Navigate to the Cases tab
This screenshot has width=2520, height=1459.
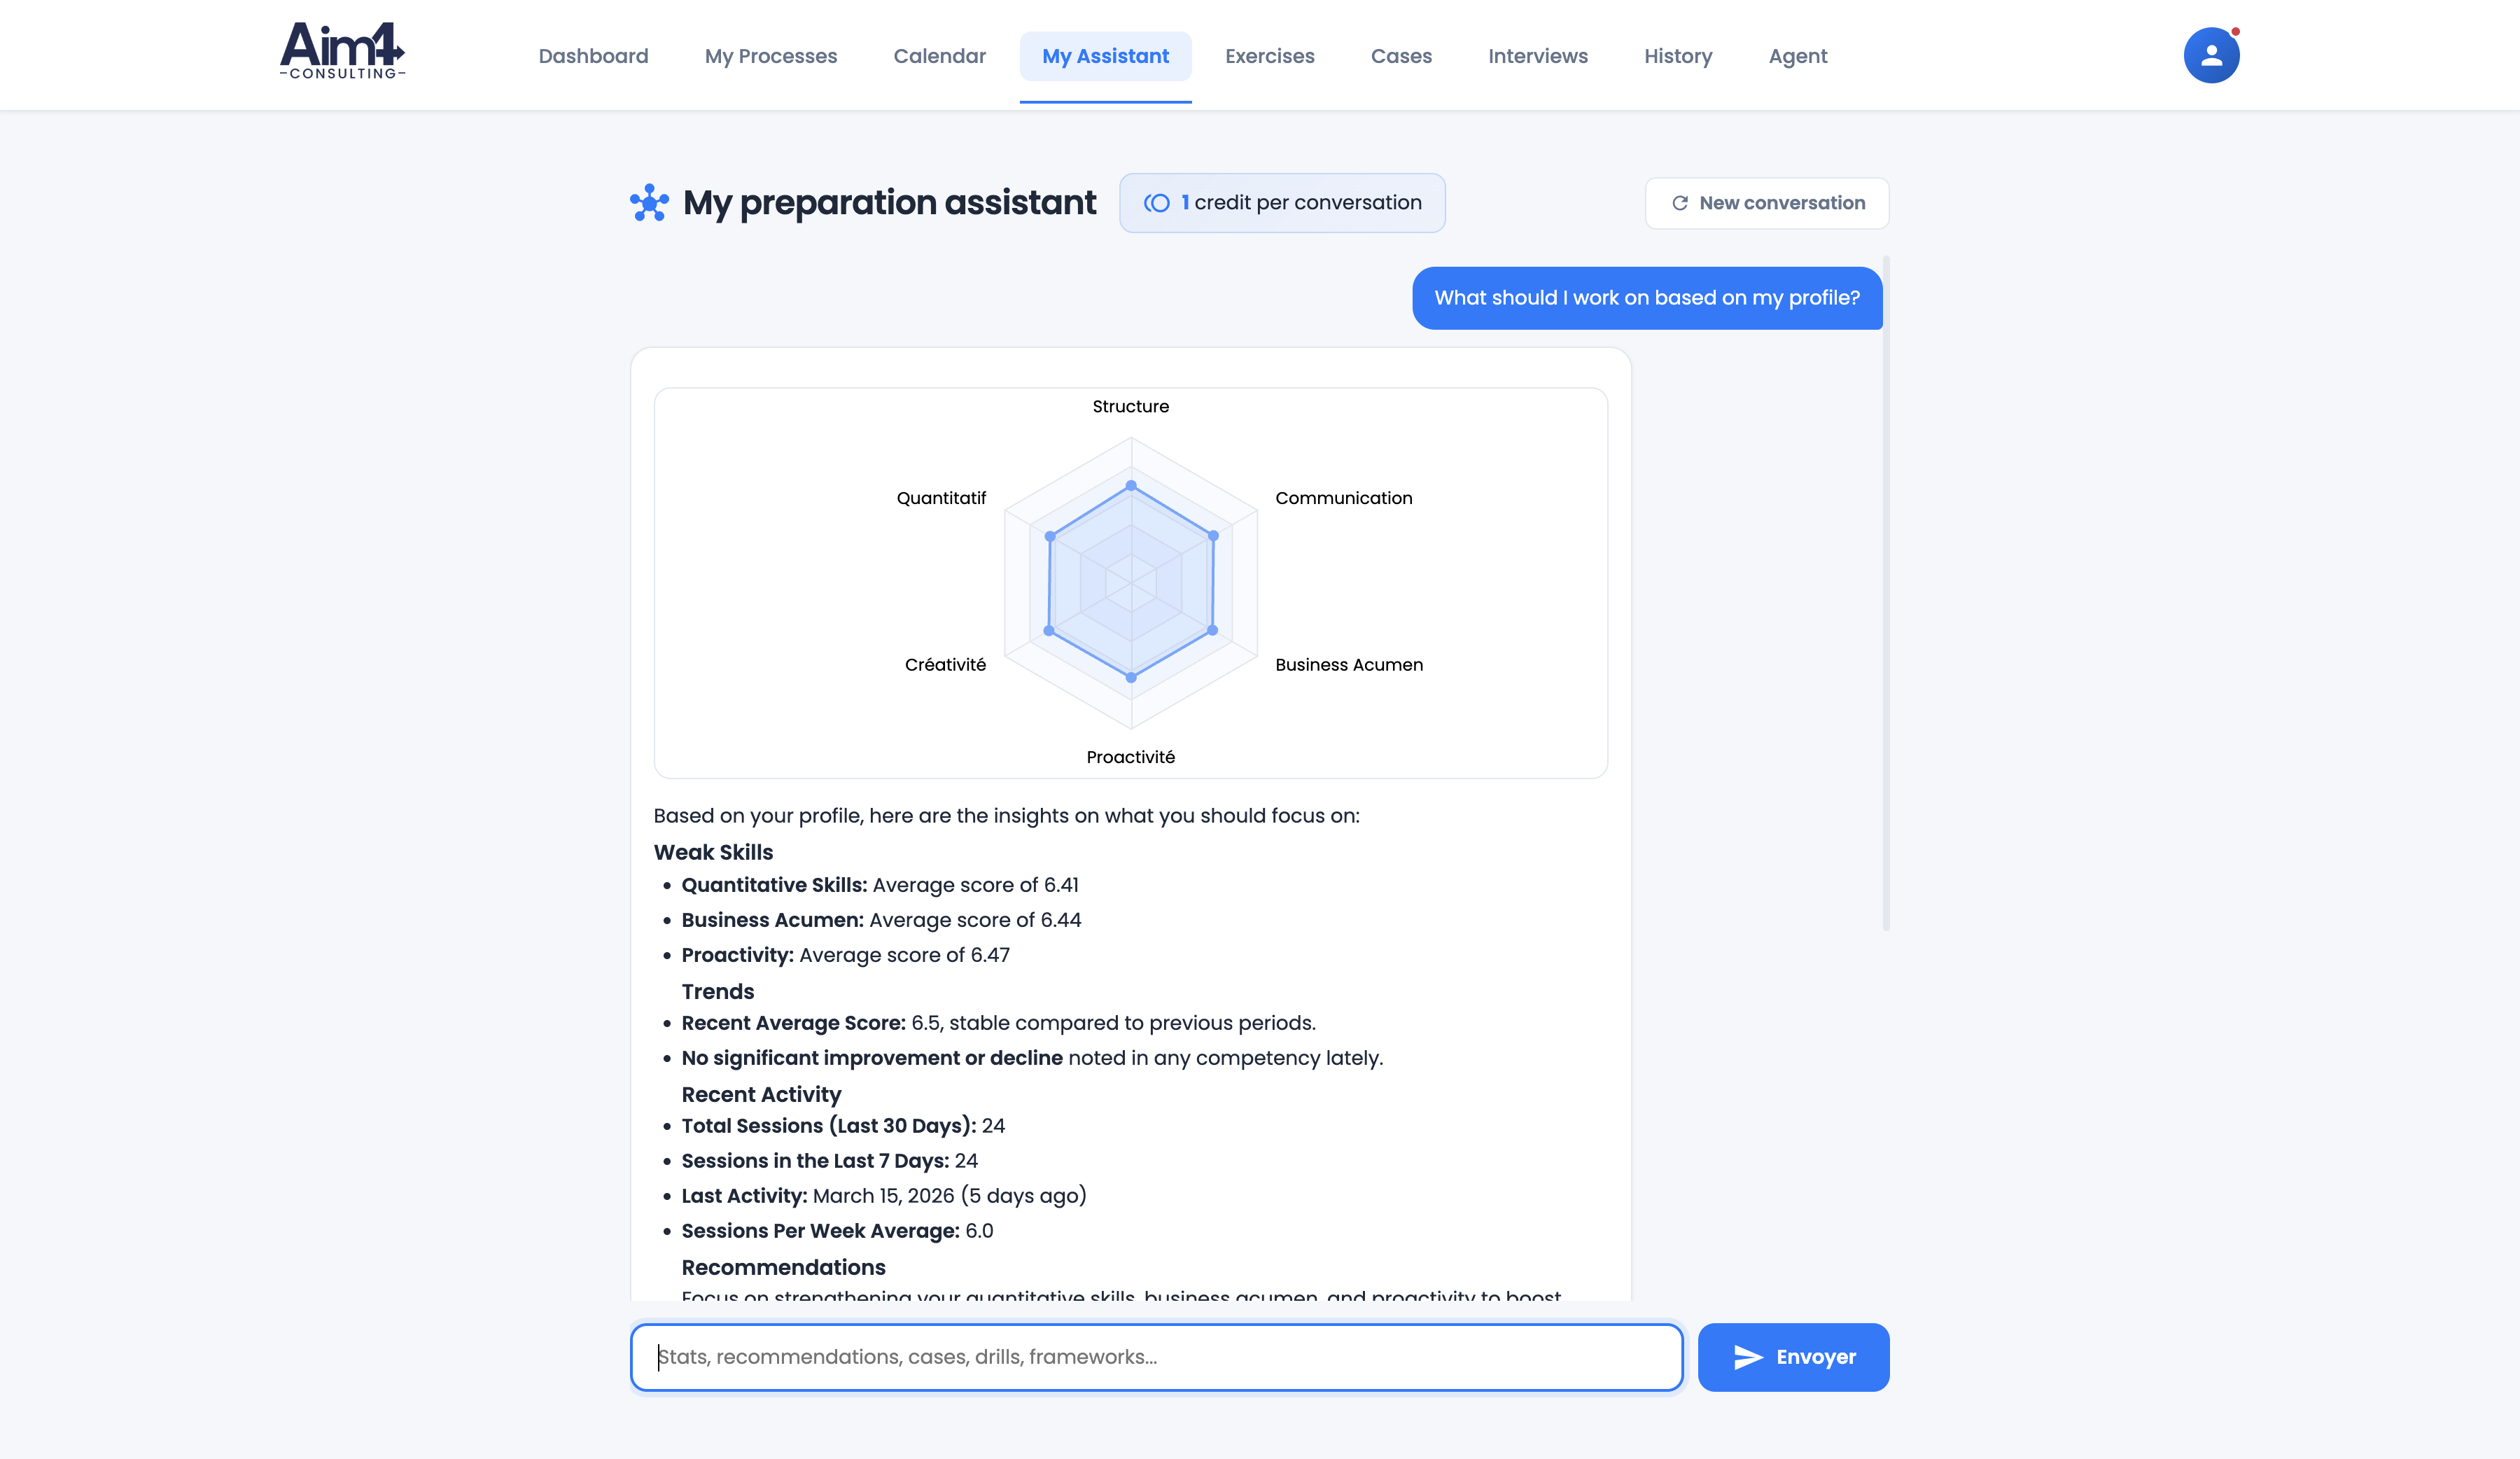pyautogui.click(x=1400, y=56)
